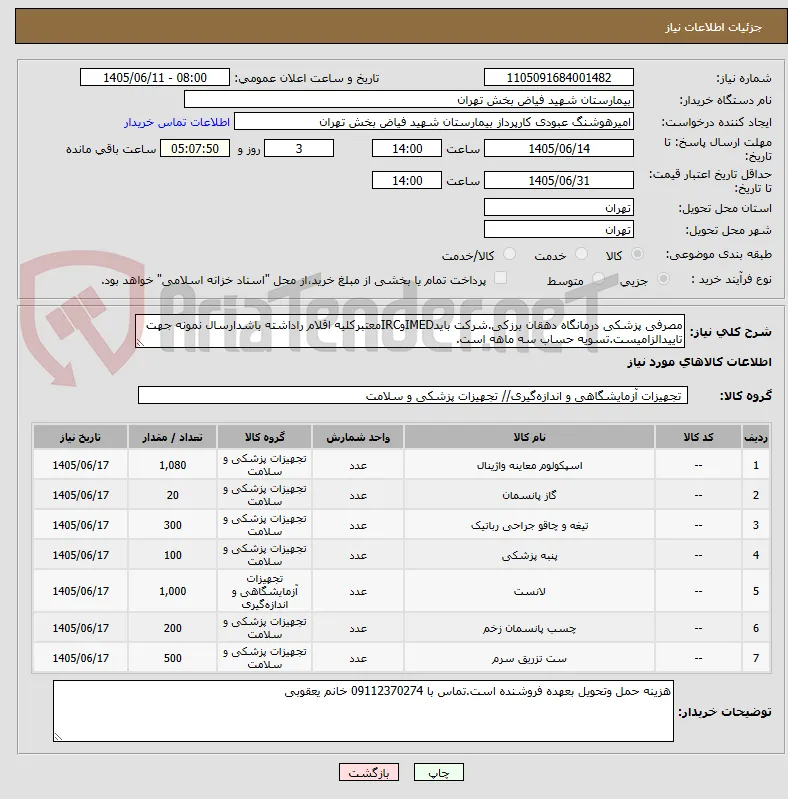Click quantity 1,080 in row 1
Image resolution: width=788 pixels, height=799 pixels.
(173, 465)
